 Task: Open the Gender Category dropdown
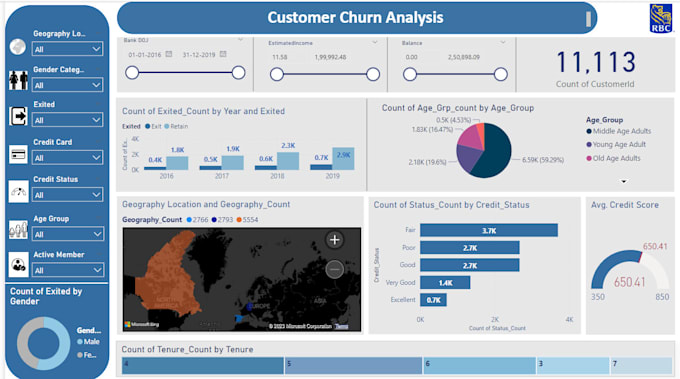click(67, 85)
